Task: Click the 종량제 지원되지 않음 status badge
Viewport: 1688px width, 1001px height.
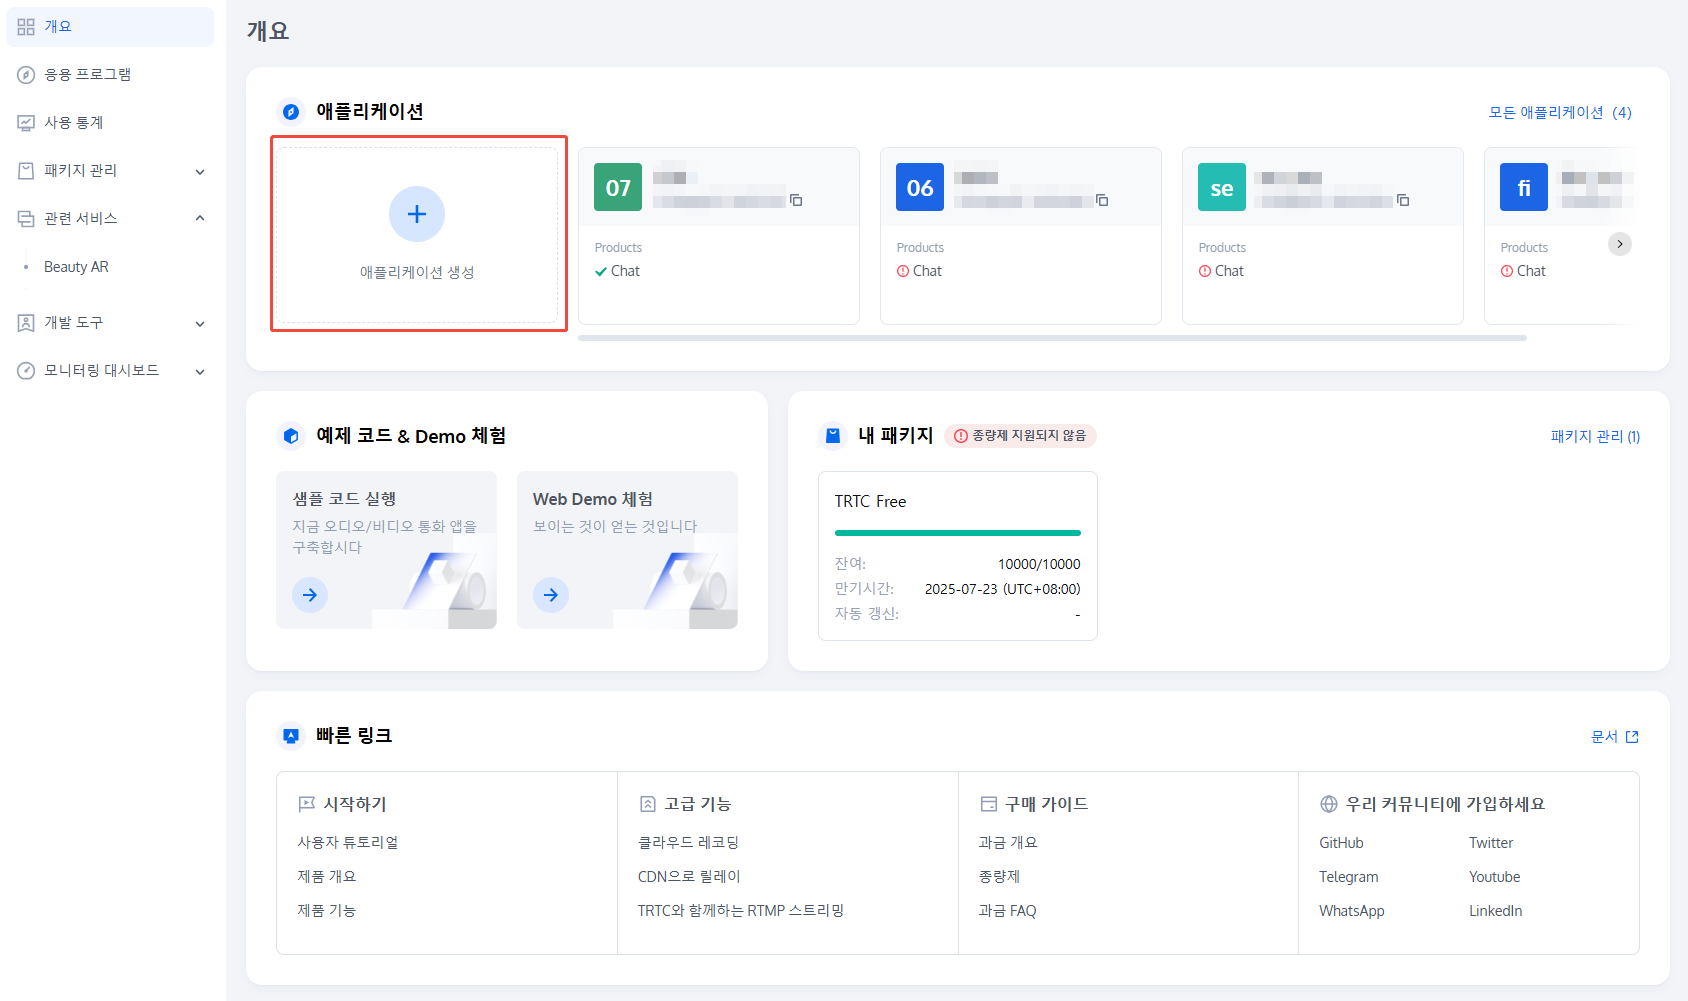Action: tap(1020, 436)
